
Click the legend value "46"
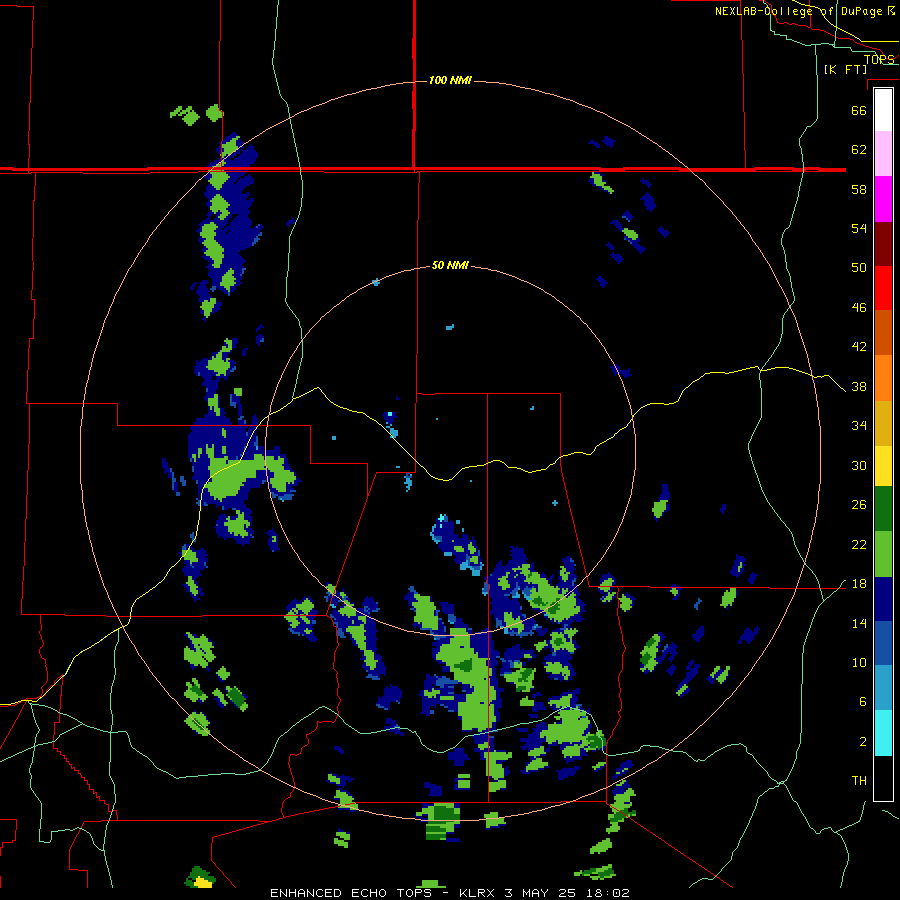(859, 308)
